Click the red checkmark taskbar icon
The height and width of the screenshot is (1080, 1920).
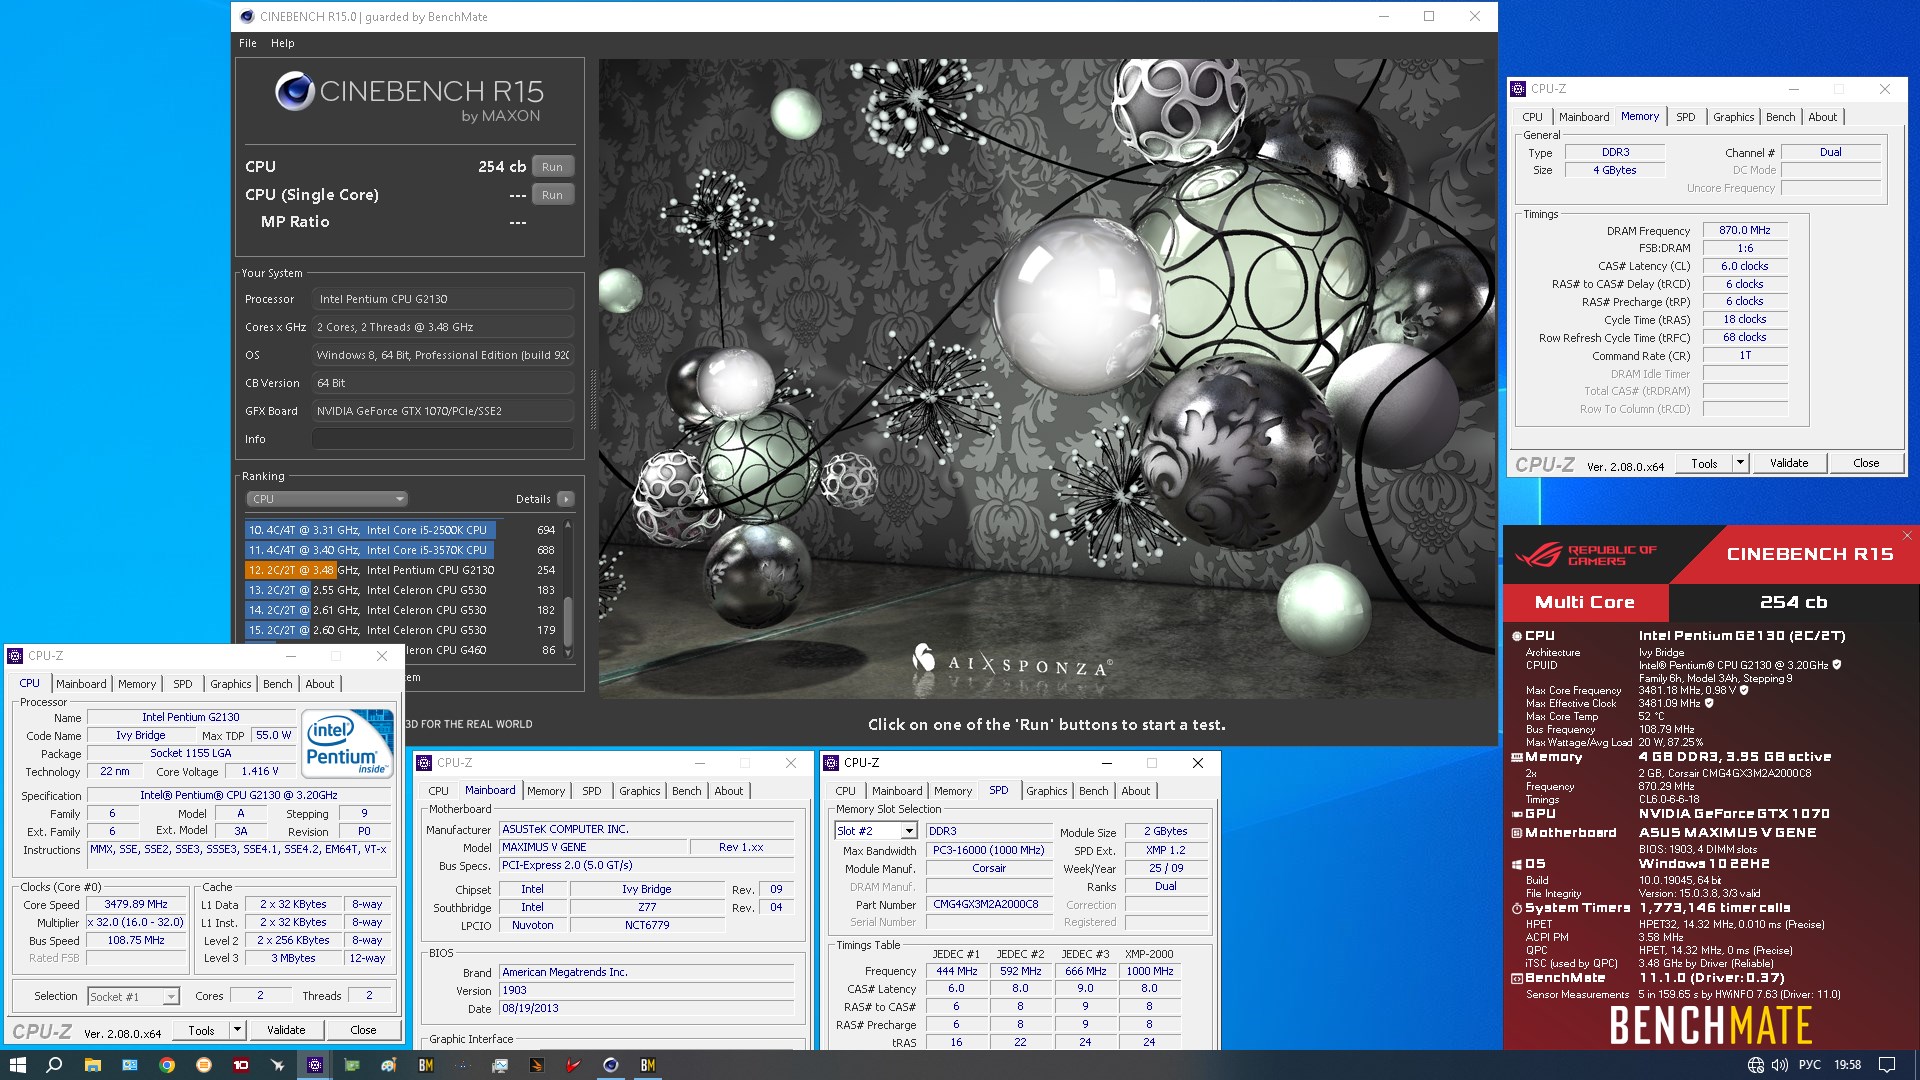574,1065
